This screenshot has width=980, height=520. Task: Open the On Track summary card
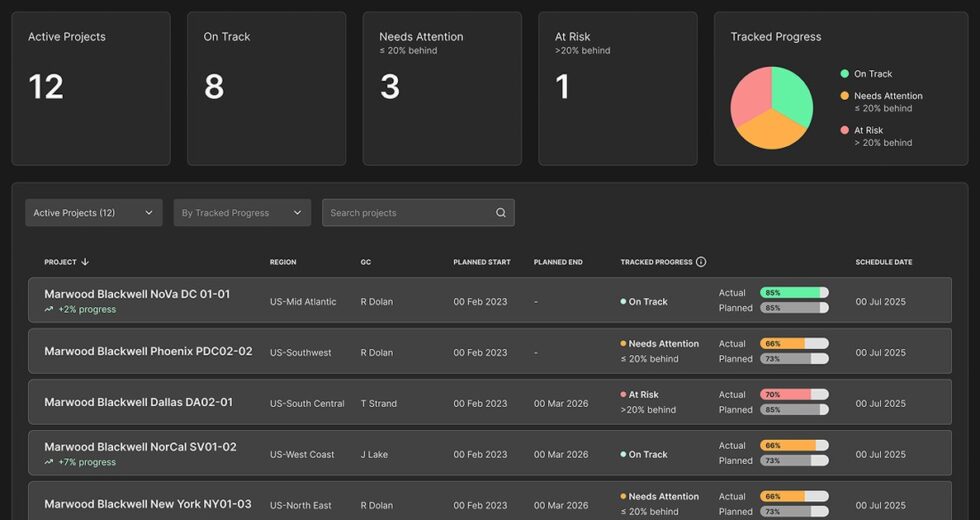point(266,88)
